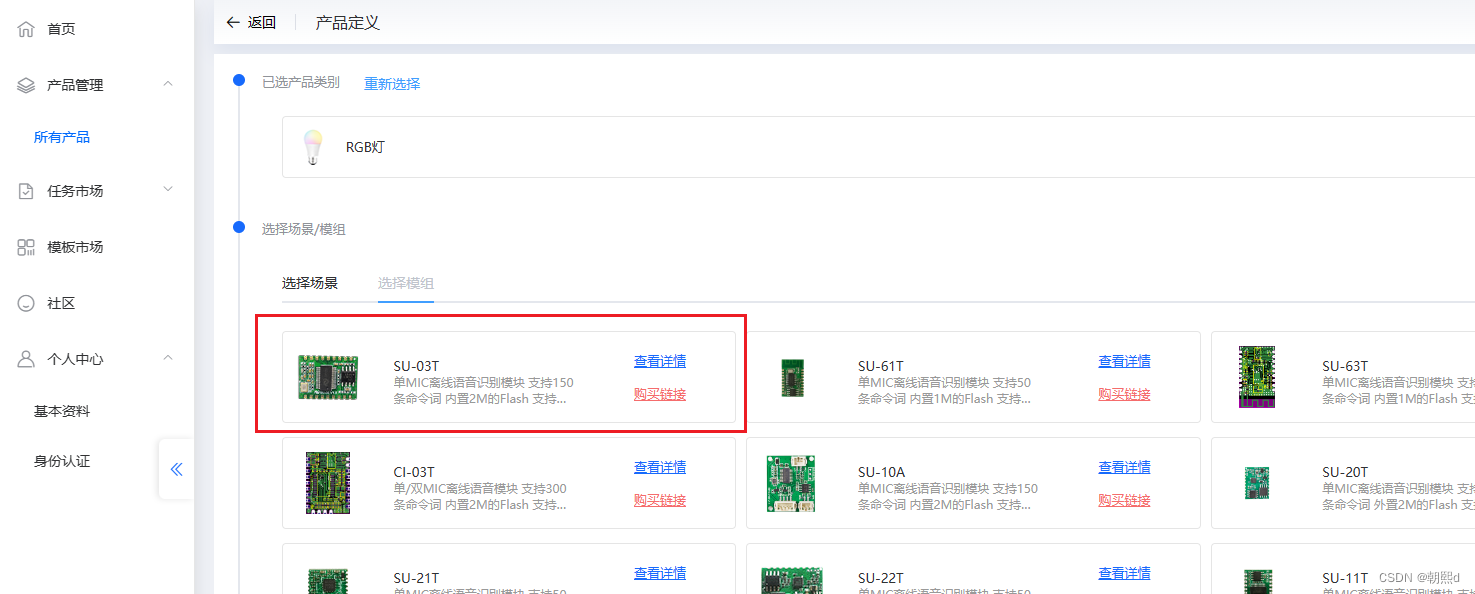The width and height of the screenshot is (1475, 594).
Task: Click the SU-03T module board image
Action: click(328, 377)
